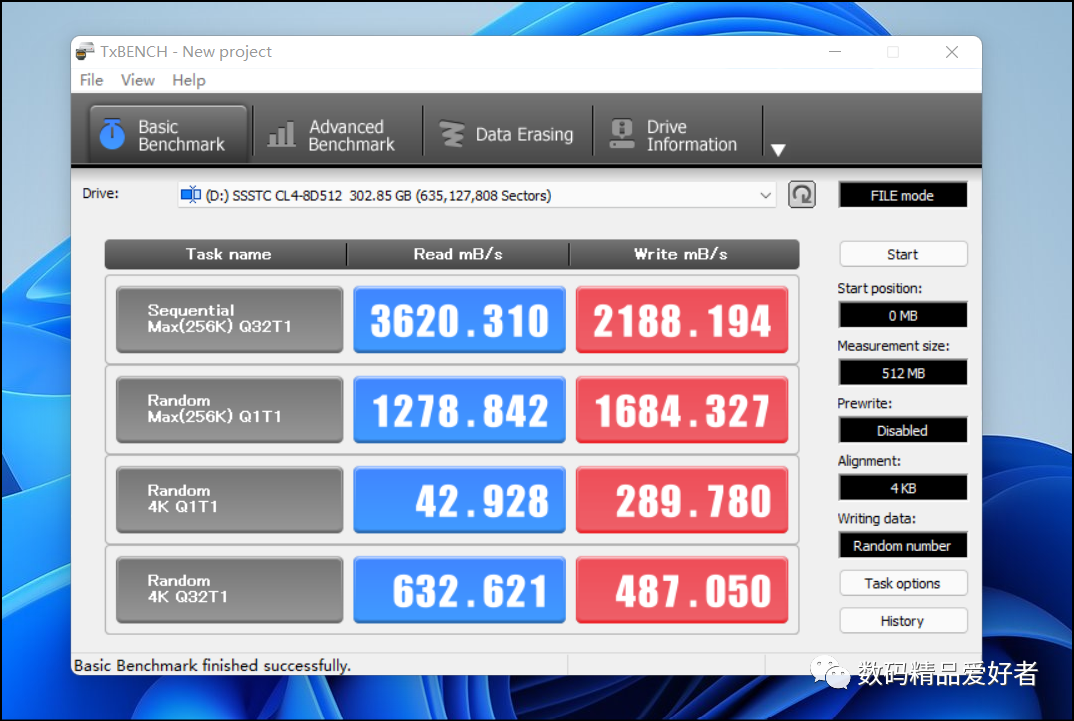Click the Write mB/s column header
Viewport: 1074px width, 721px height.
pos(682,254)
